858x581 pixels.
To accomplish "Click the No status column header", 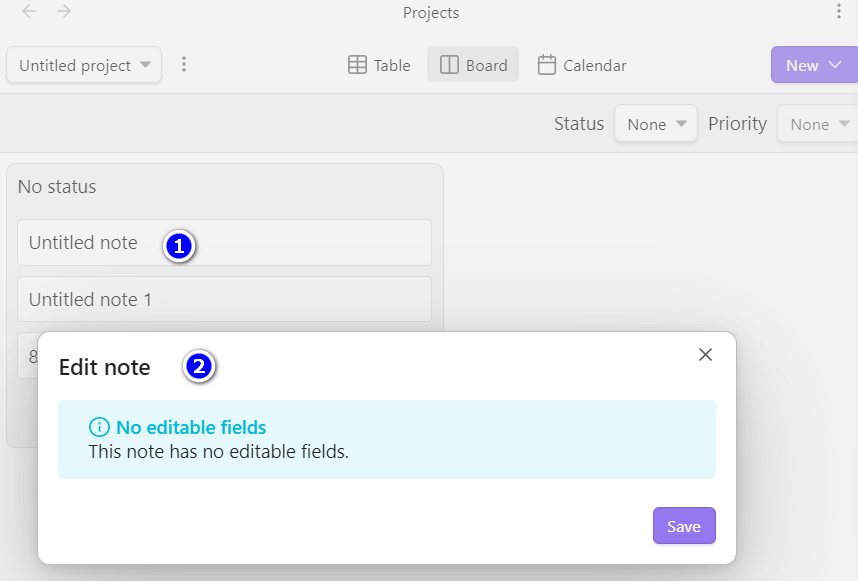I will pos(55,187).
